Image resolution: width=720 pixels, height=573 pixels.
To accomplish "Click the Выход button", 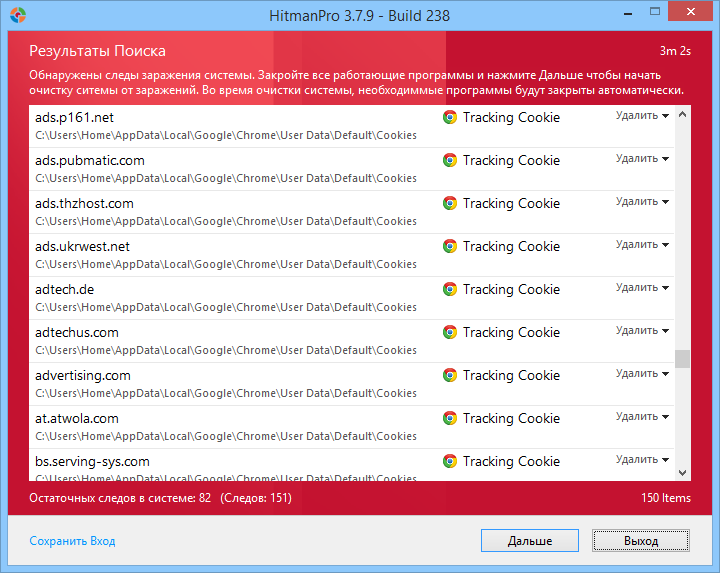I will [641, 540].
